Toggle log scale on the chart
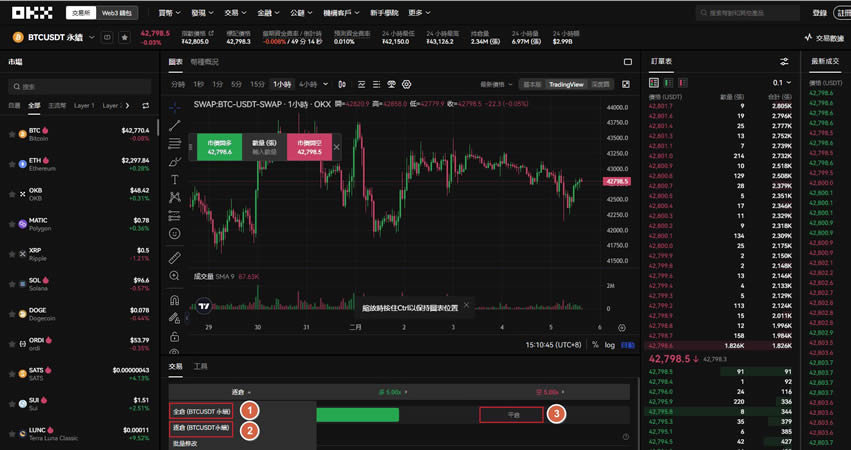The height and width of the screenshot is (450, 851). coord(610,345)
